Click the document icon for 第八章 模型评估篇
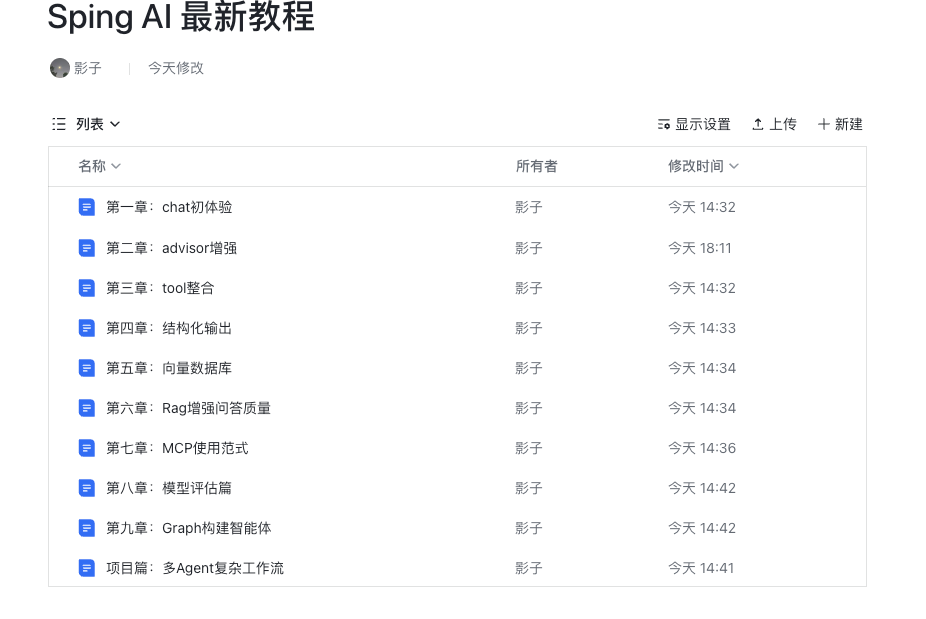Viewport: 926px width, 619px height. 87,488
